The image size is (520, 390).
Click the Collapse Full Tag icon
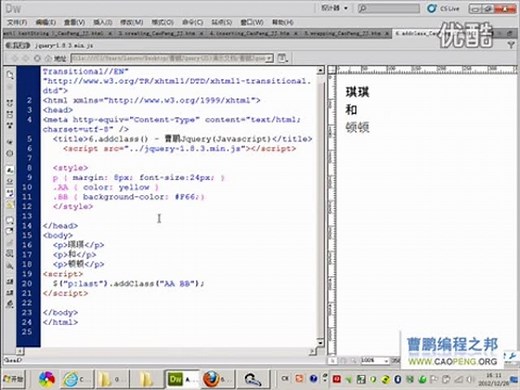[x=10, y=103]
